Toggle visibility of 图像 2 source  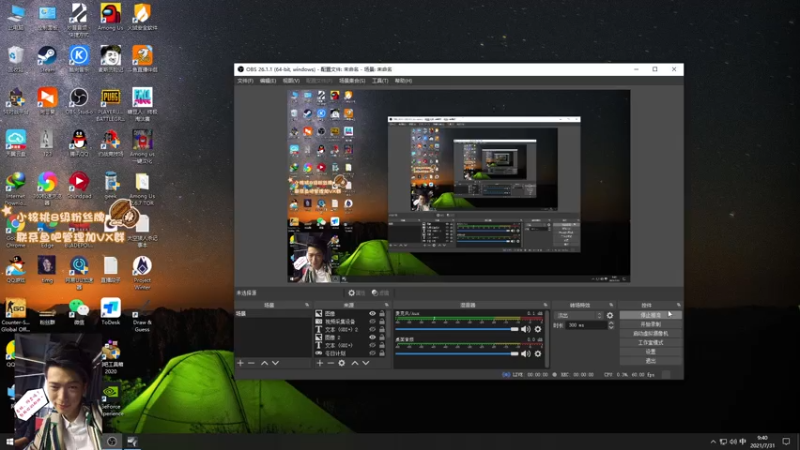click(372, 337)
